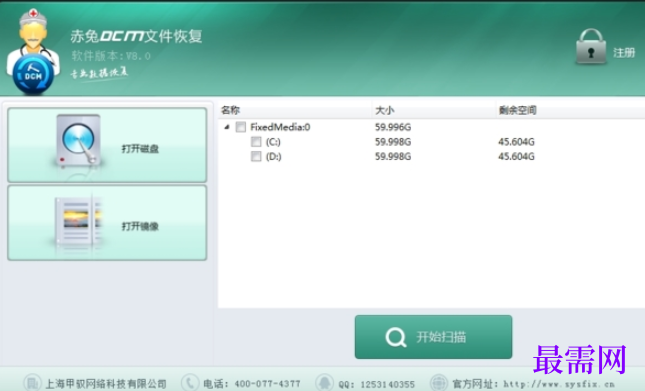The image size is (645, 391).
Task: Click the hard disk icon for 打开磁盘
Action: tap(78, 141)
